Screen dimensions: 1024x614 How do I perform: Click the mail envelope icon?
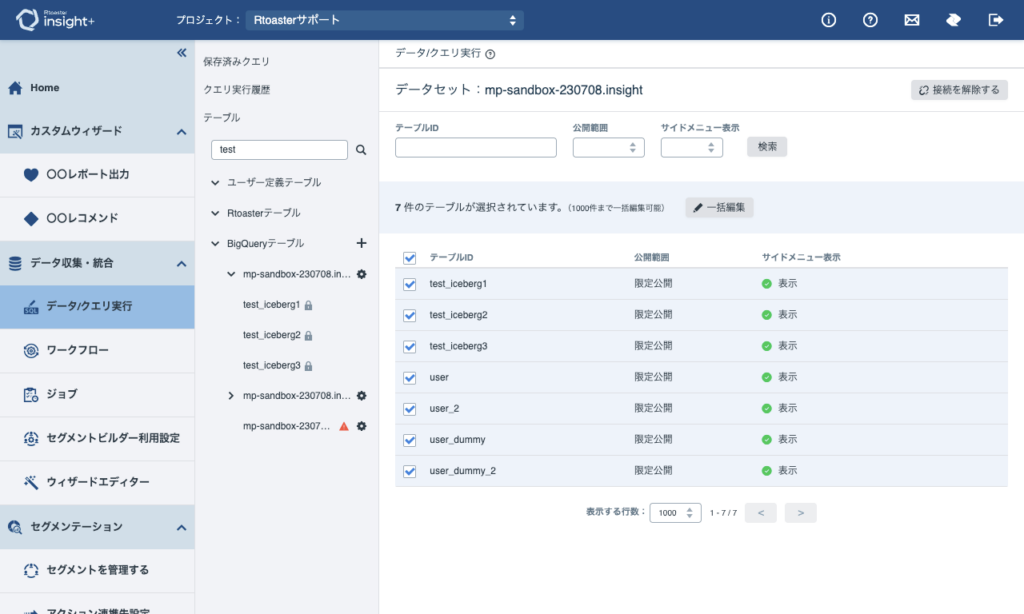point(911,20)
